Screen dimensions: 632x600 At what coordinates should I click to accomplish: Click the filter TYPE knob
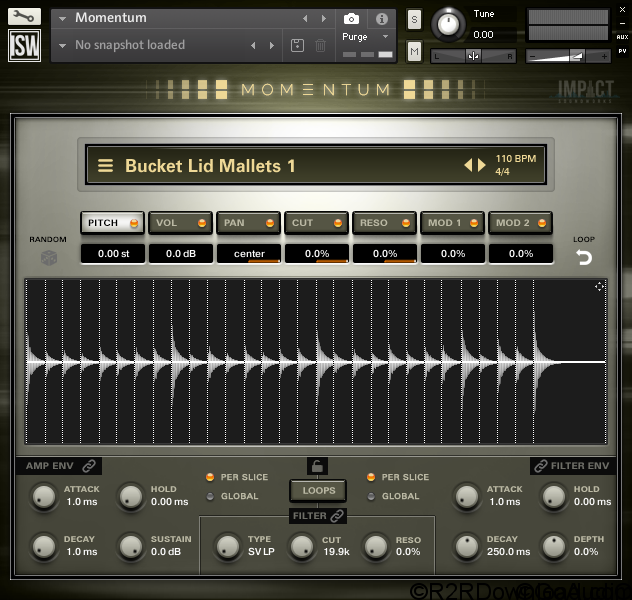pyautogui.click(x=228, y=546)
